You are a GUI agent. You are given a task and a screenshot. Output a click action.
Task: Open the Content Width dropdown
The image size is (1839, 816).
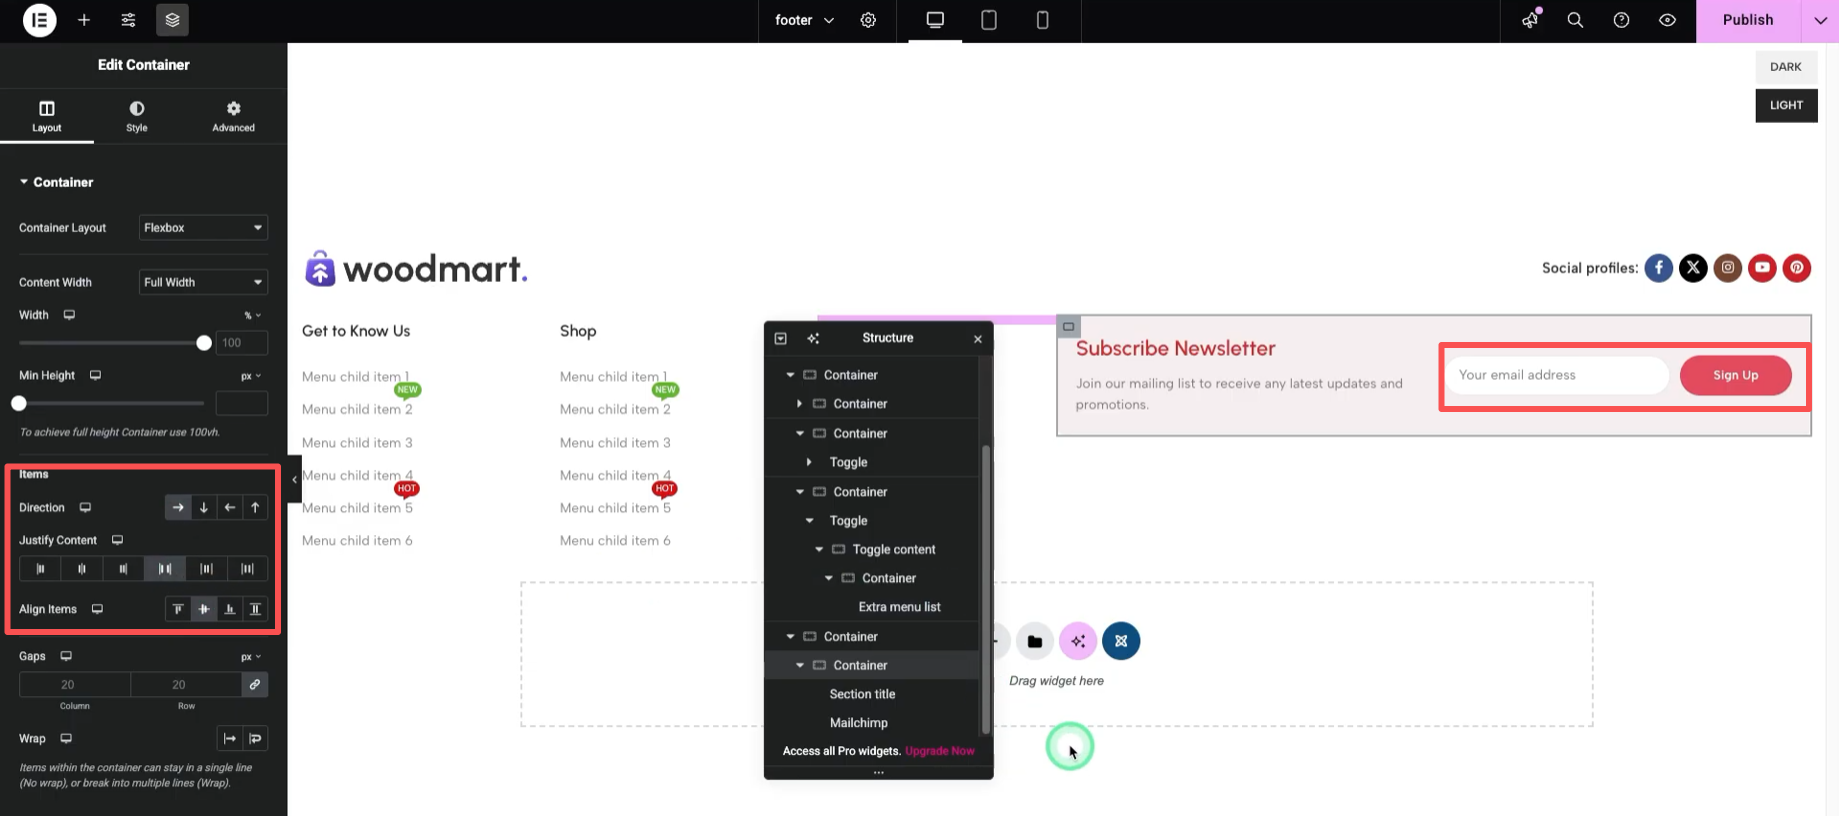point(203,282)
